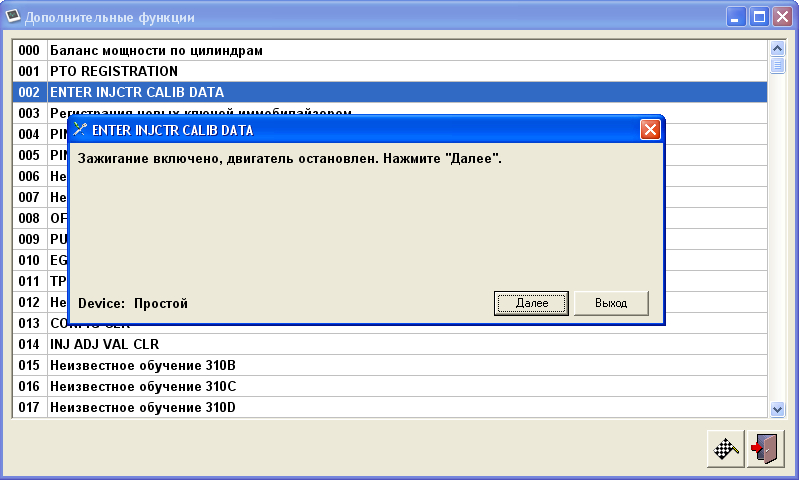Close the Дополнительные функции main window
The image size is (799, 480).
pos(781,17)
